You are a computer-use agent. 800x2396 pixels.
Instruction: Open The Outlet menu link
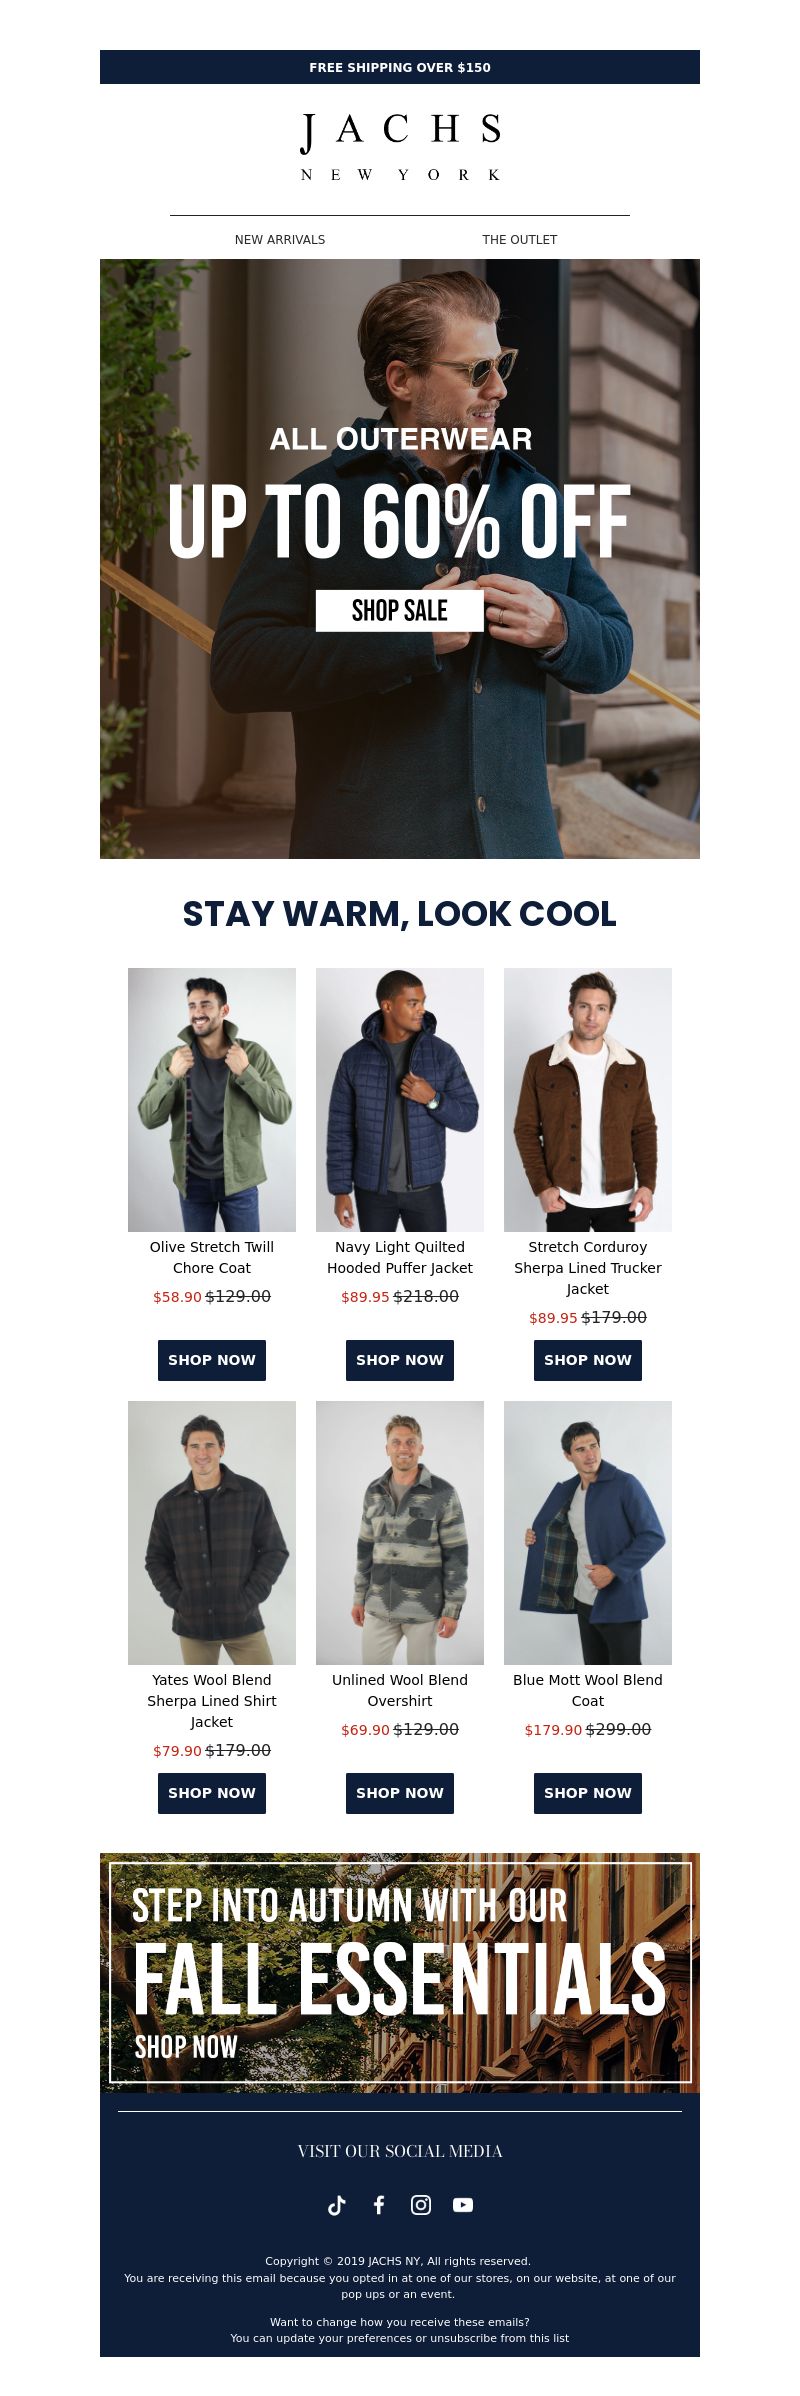pyautogui.click(x=520, y=240)
